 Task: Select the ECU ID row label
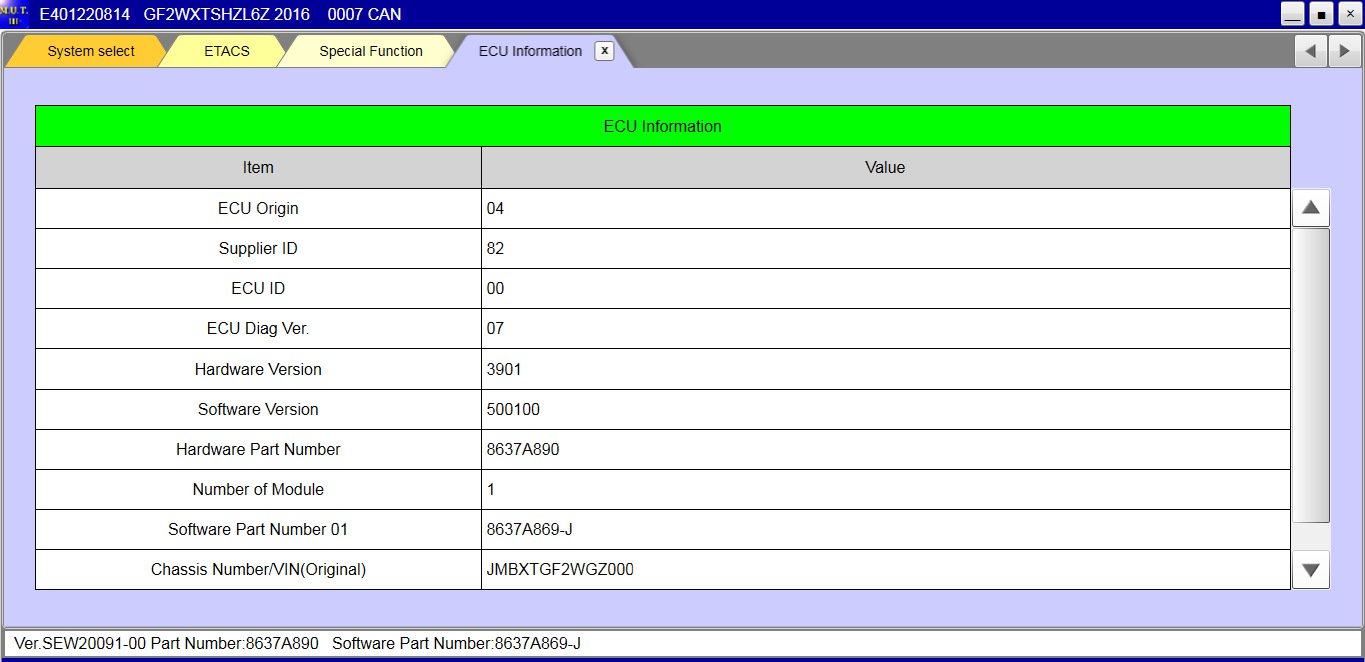click(x=258, y=289)
